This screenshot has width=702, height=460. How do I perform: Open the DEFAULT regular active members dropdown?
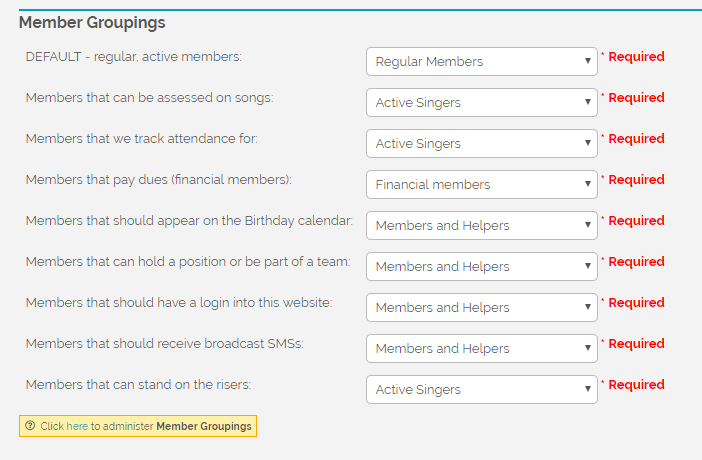pos(482,62)
